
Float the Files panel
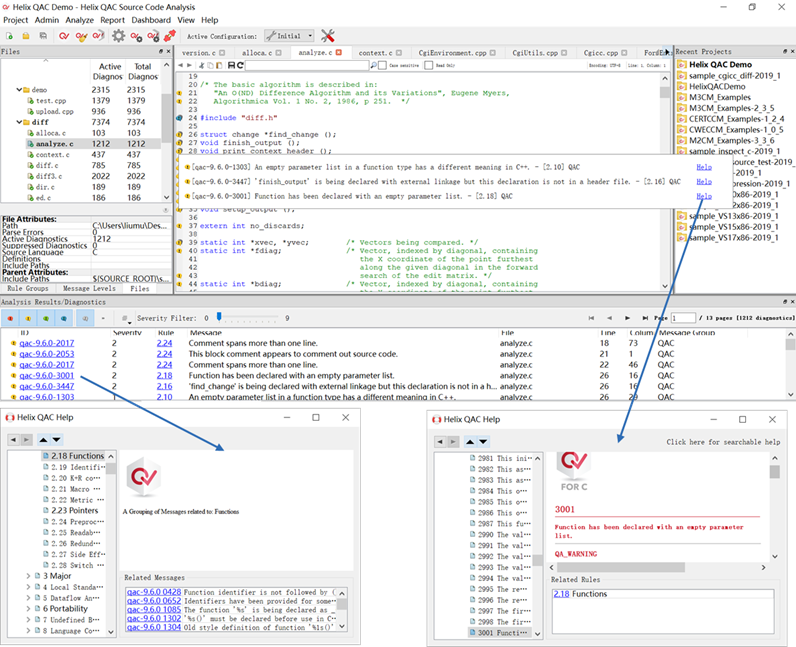click(161, 51)
